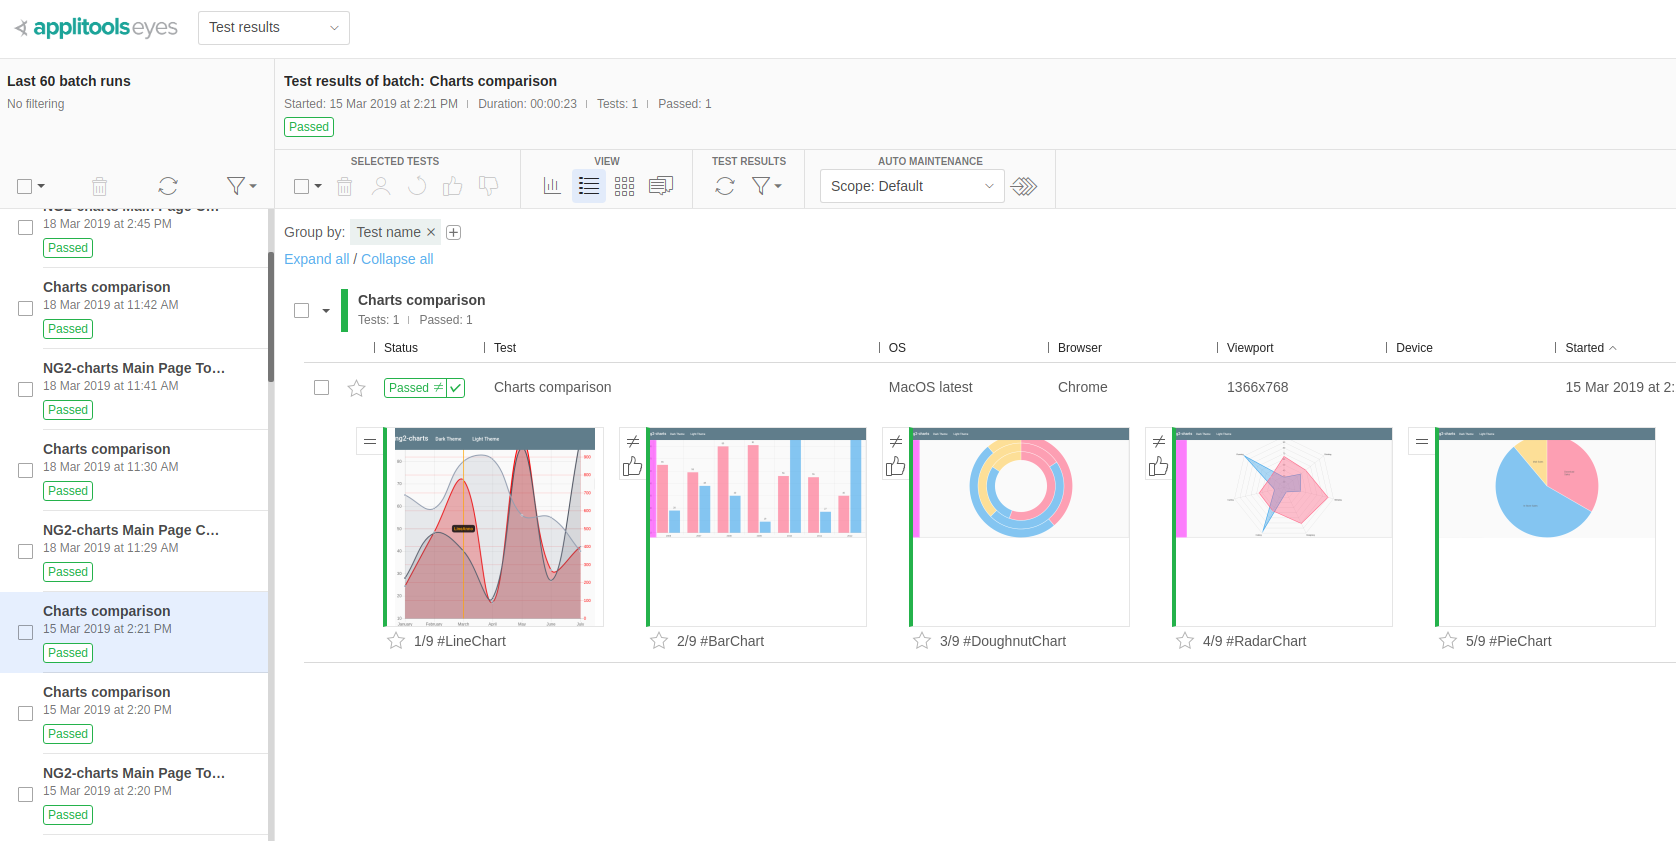Image resolution: width=1676 pixels, height=841 pixels.
Task: Open the 3/9 DoughnutChart thumbnail
Action: 1020,527
